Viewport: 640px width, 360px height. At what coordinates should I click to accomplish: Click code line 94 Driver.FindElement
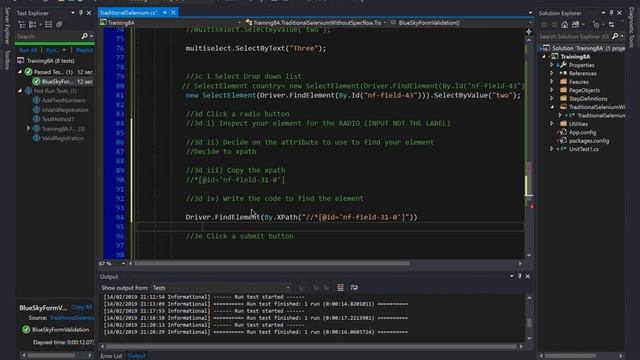coord(302,217)
